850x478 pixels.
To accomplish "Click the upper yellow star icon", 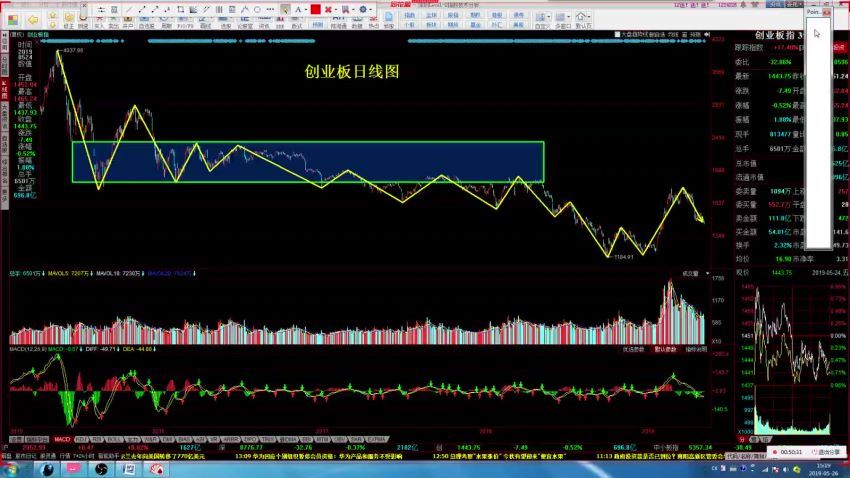I will click(52, 15).
